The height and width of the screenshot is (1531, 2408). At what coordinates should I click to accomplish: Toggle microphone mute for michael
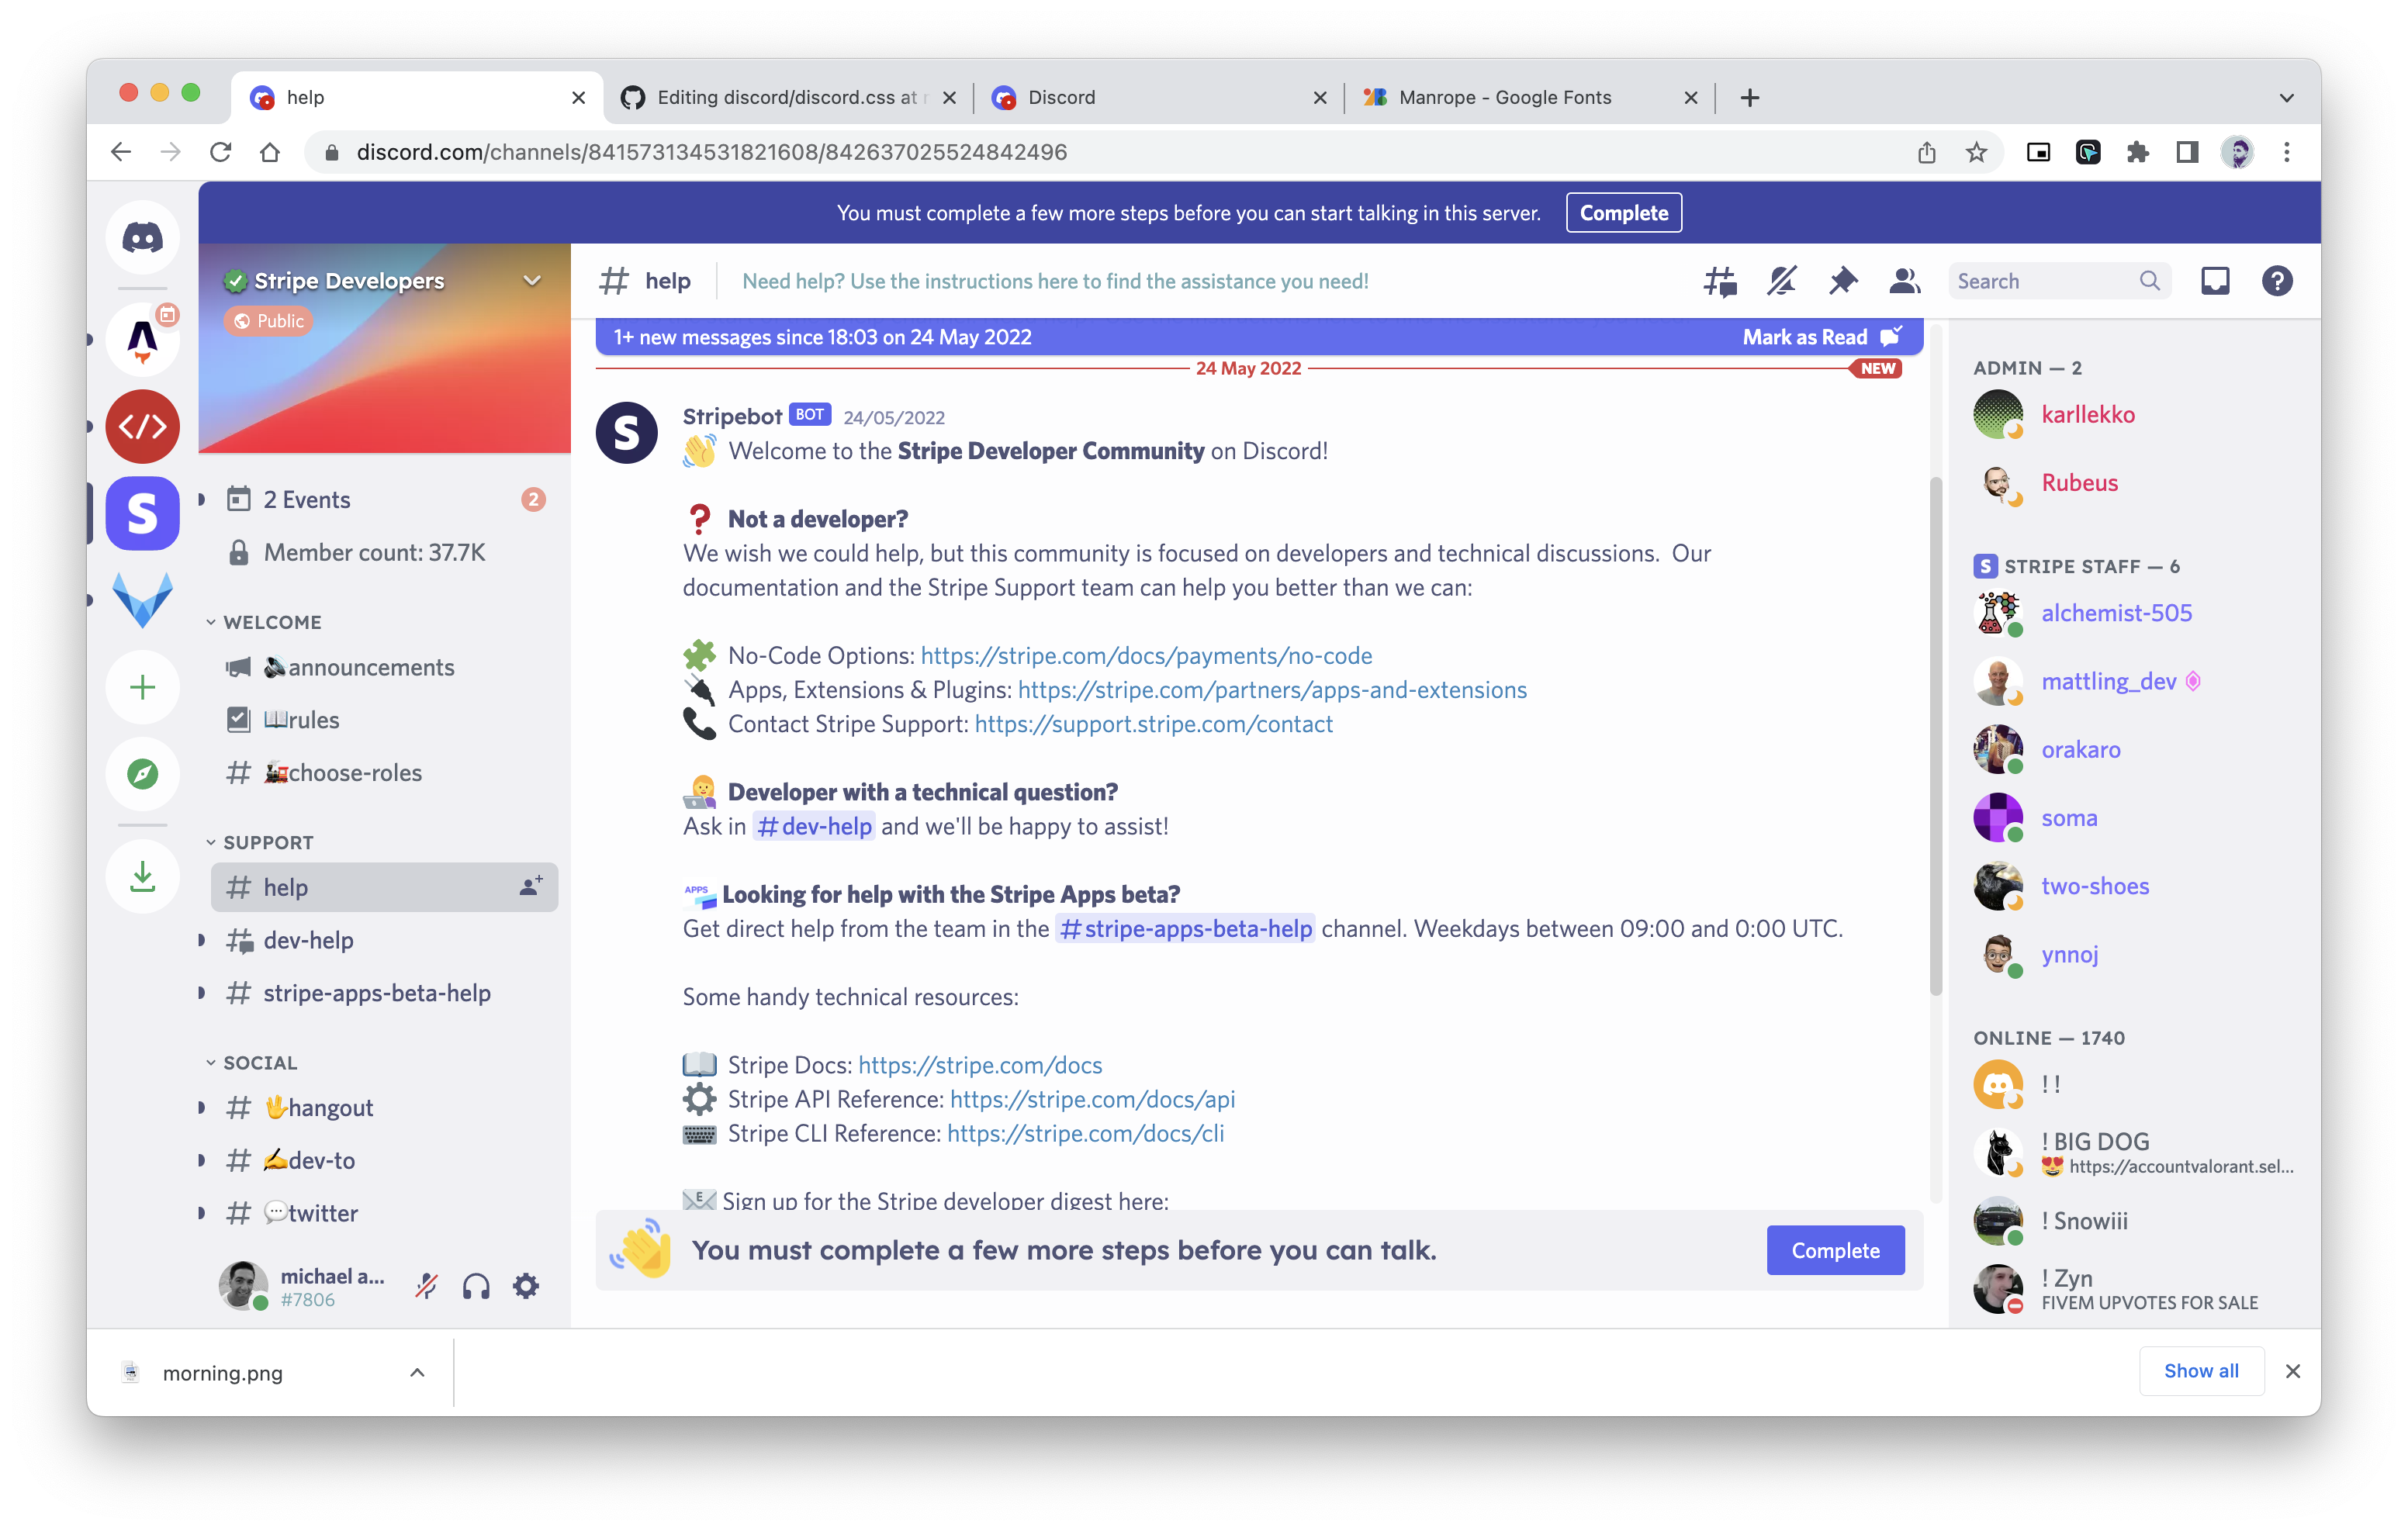427,1286
